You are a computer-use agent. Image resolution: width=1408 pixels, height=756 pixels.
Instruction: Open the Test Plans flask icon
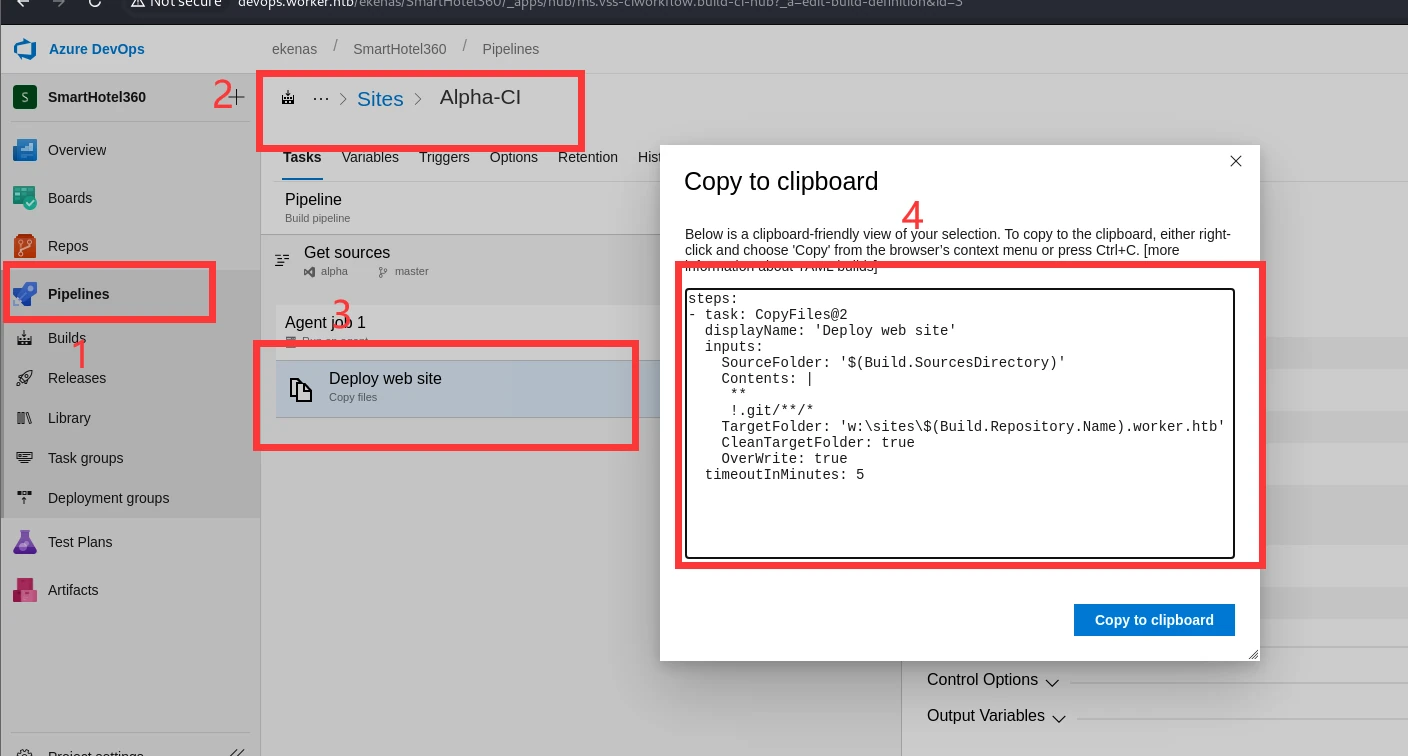click(x=25, y=542)
